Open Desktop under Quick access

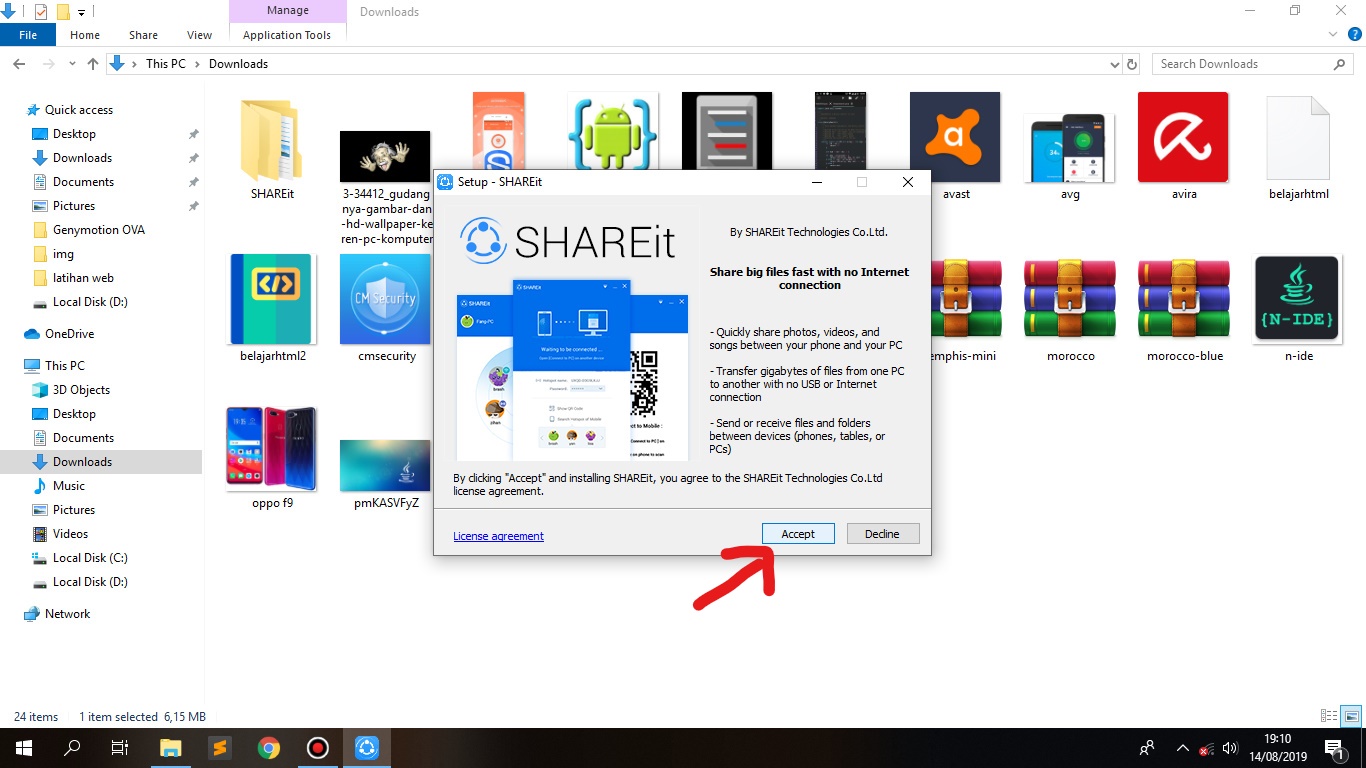click(x=74, y=134)
